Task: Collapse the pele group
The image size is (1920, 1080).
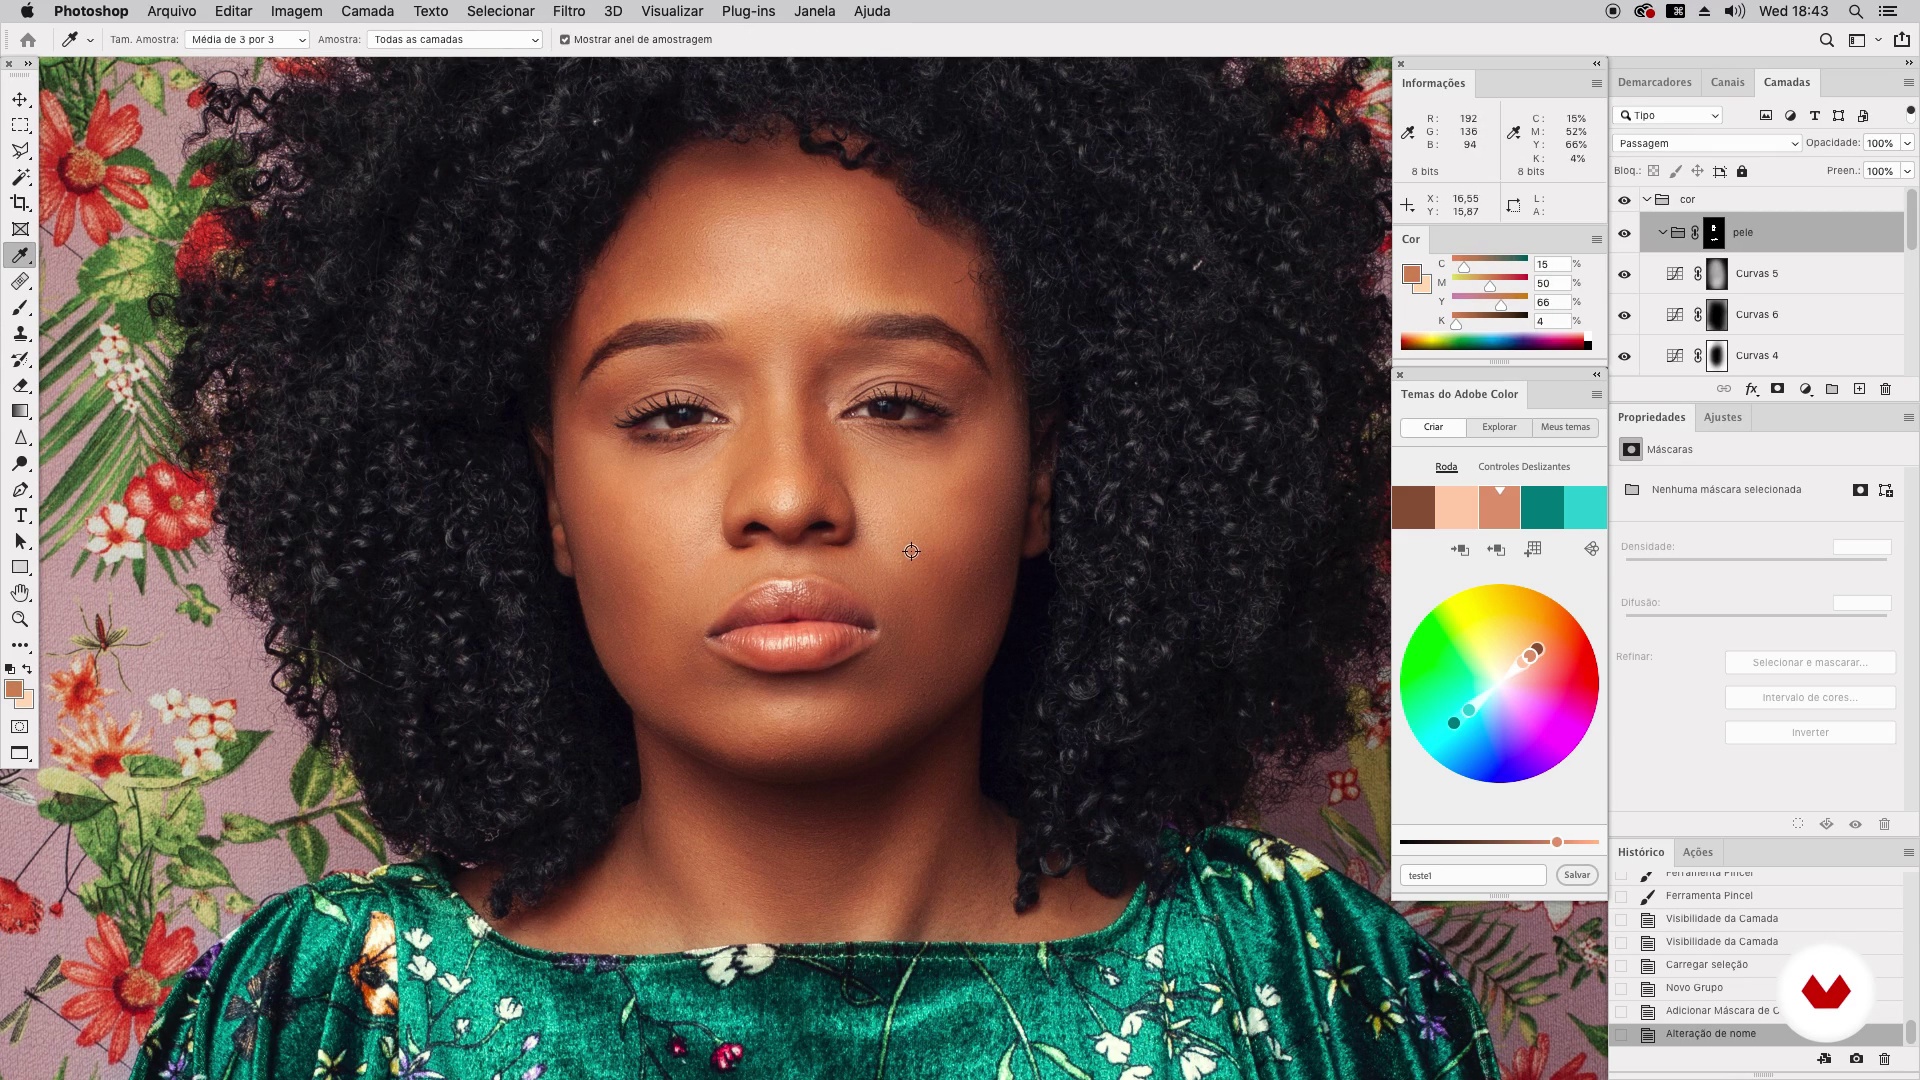Action: [1663, 232]
